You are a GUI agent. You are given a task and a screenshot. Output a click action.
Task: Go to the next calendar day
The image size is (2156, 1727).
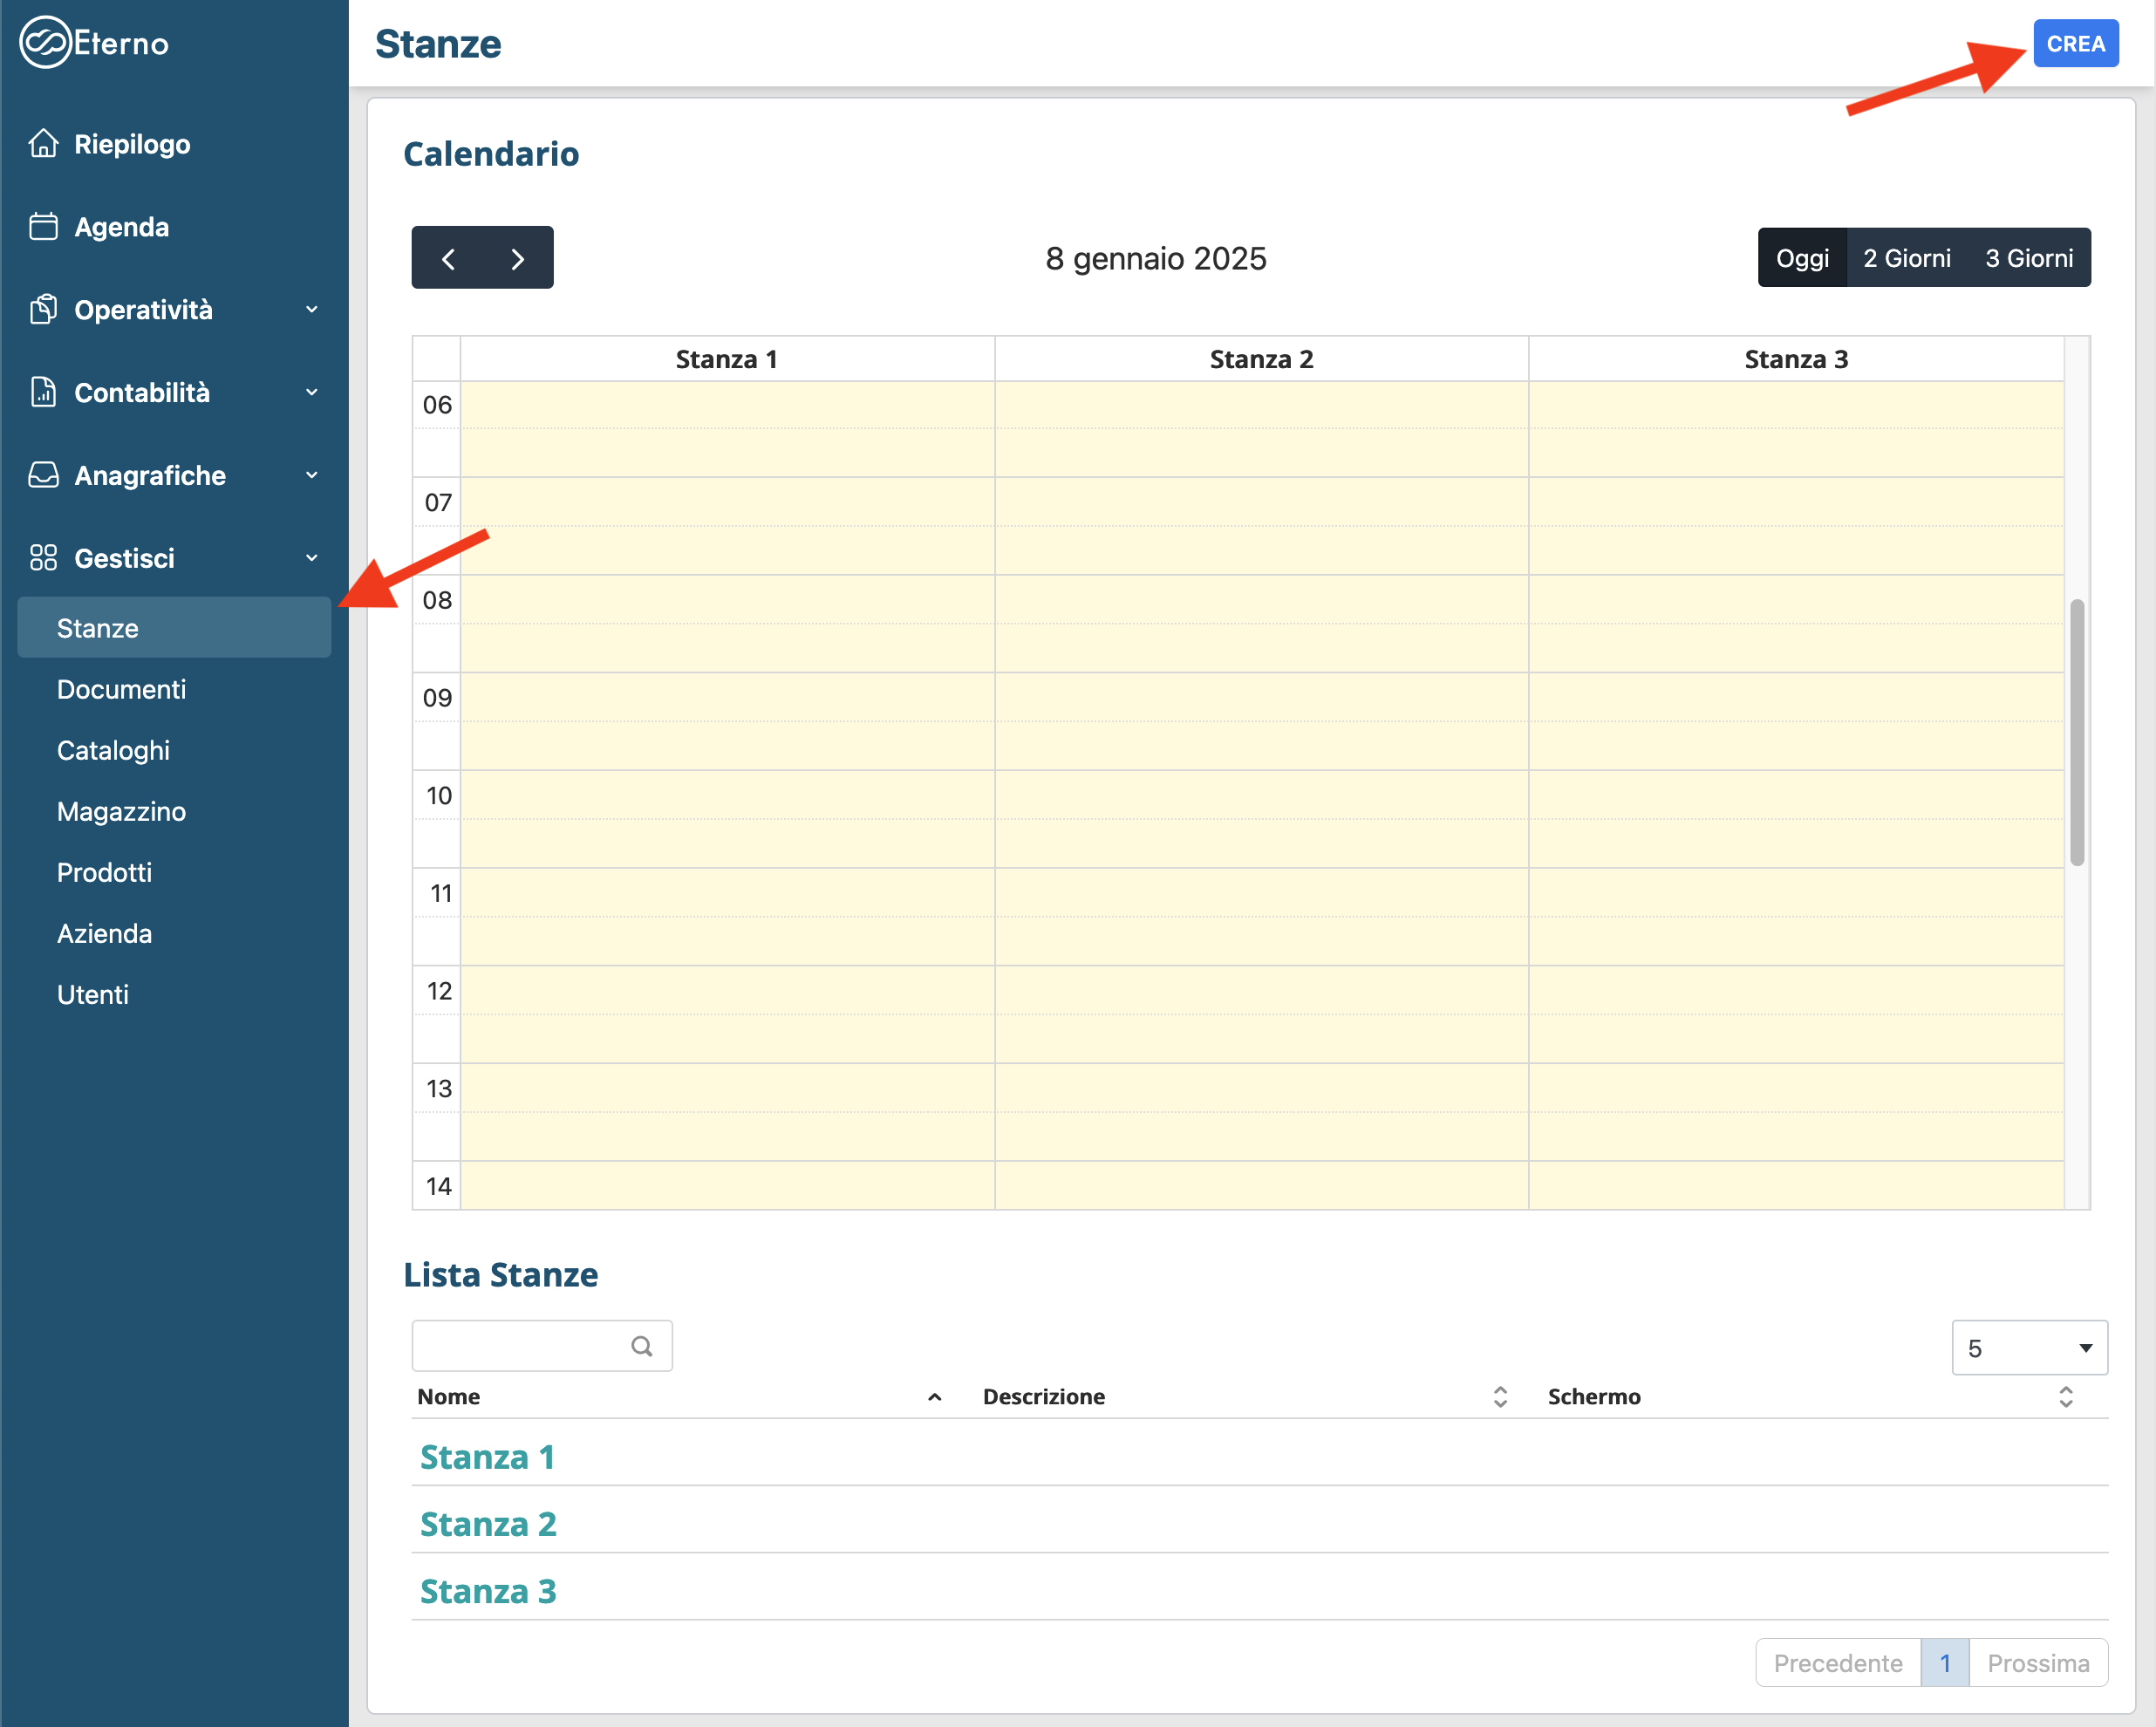tap(517, 259)
